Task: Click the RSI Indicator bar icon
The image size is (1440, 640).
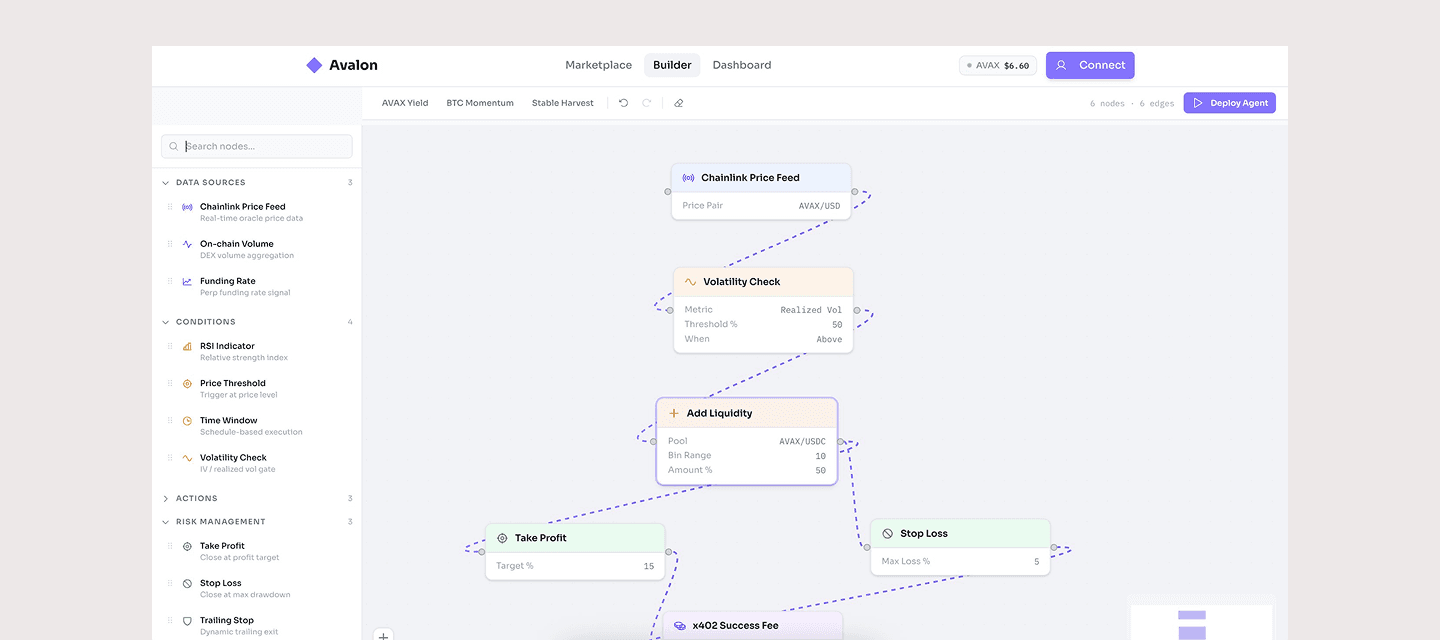Action: (x=187, y=346)
